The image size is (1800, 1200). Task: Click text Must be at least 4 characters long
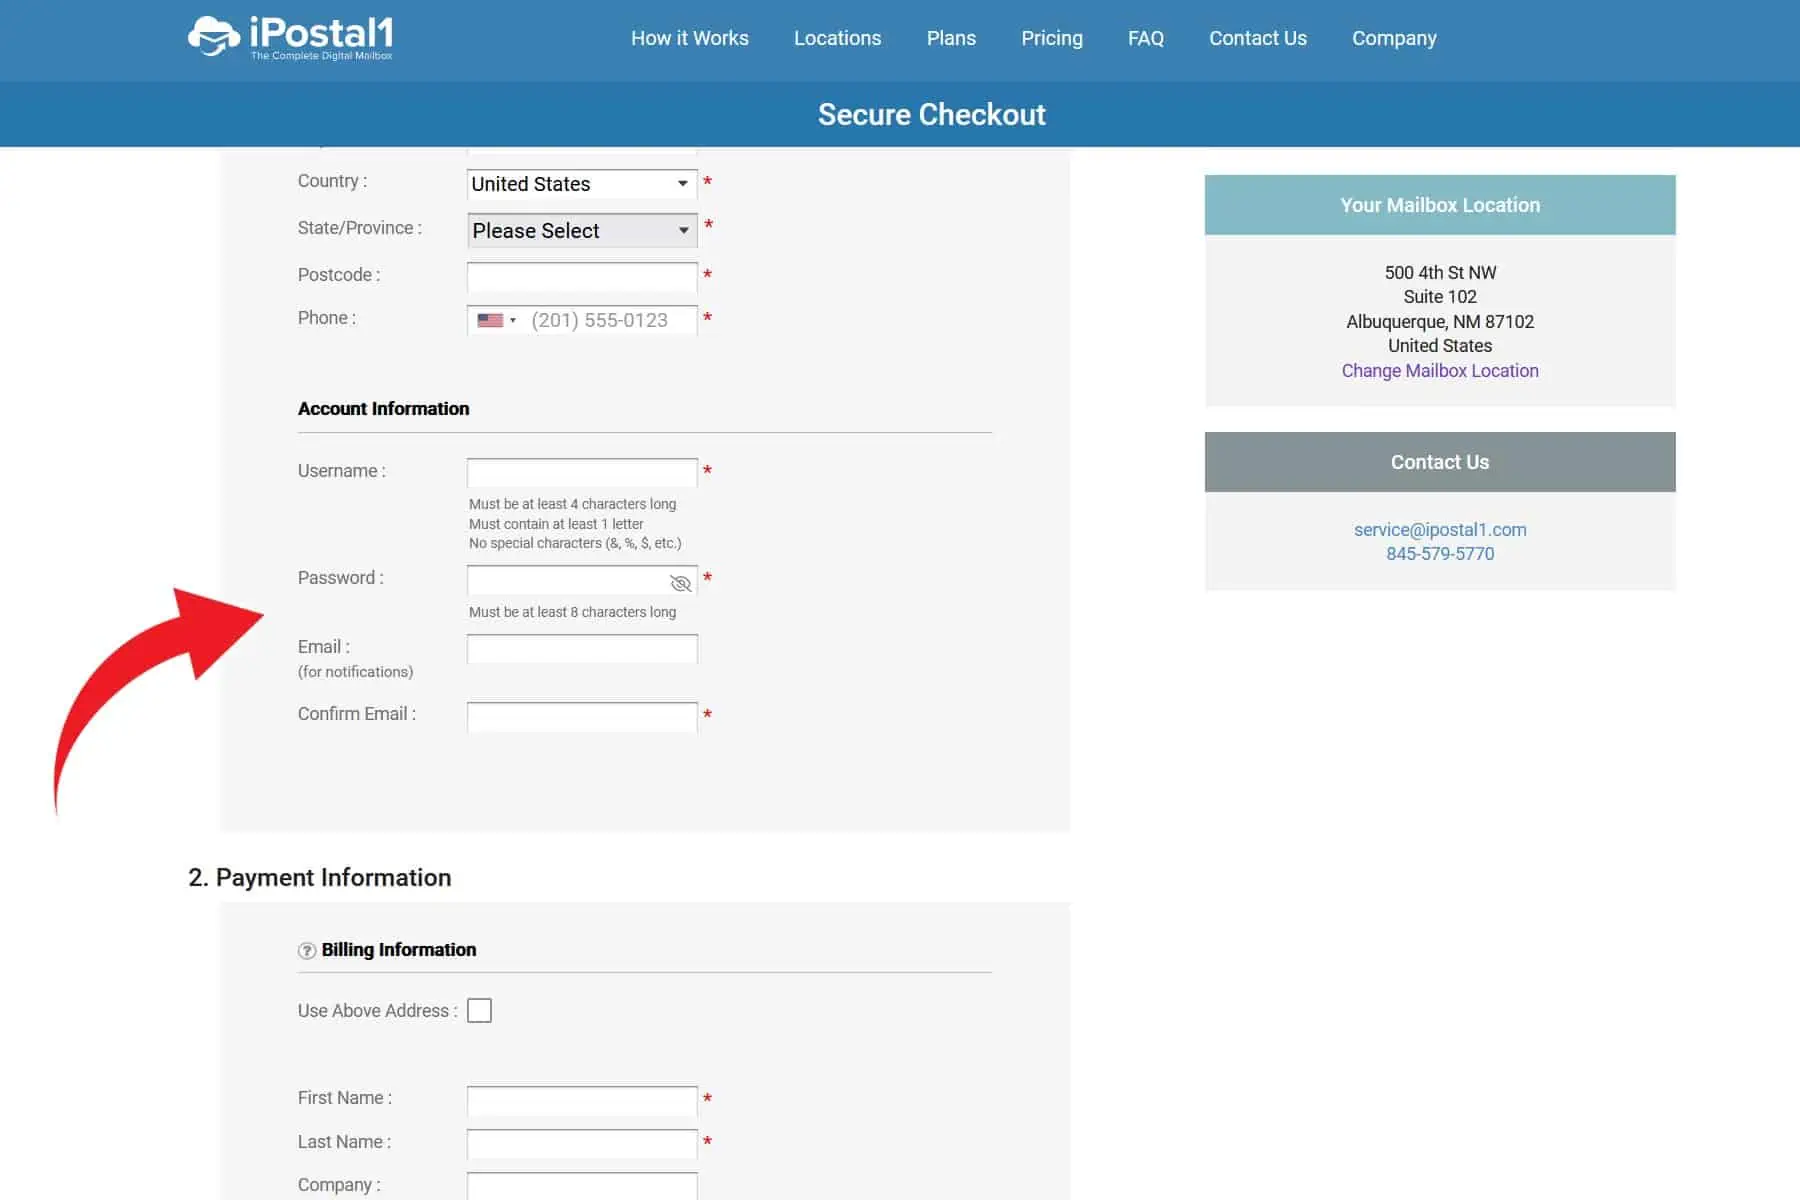click(x=572, y=504)
